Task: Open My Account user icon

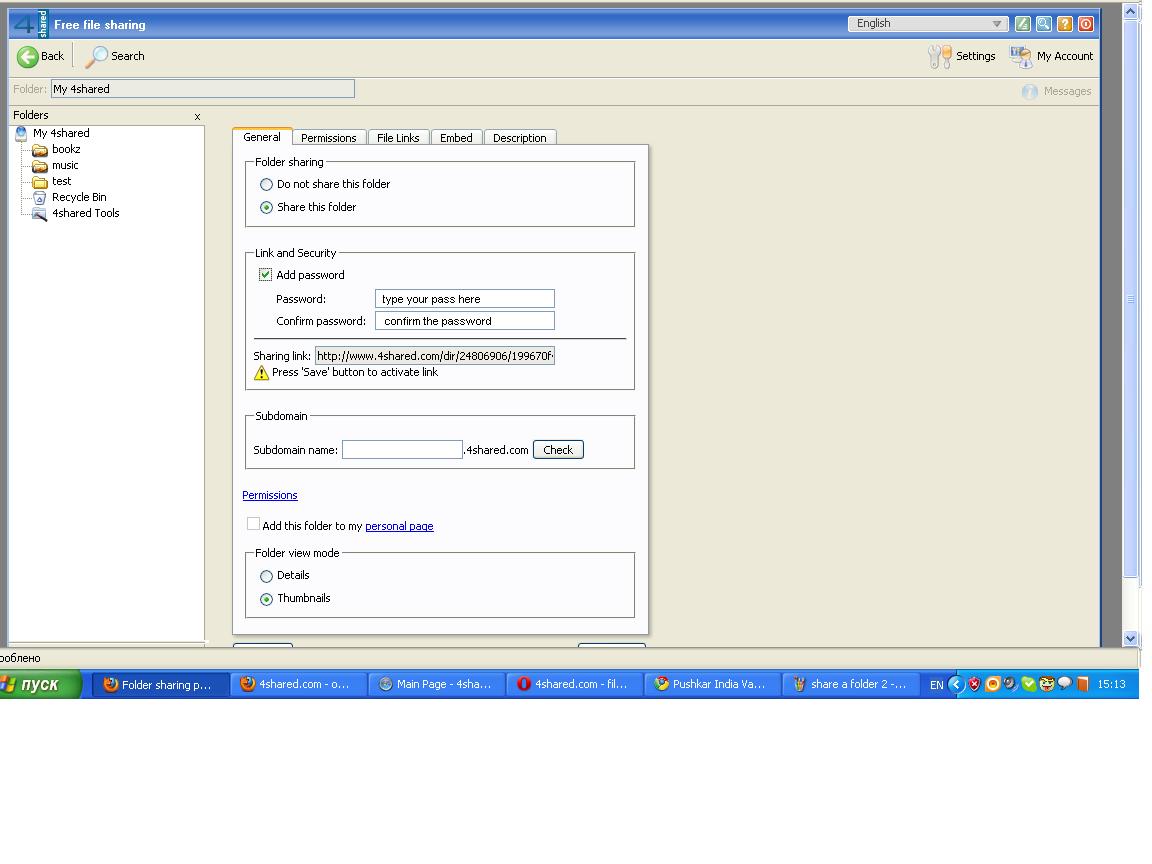Action: coord(1020,57)
